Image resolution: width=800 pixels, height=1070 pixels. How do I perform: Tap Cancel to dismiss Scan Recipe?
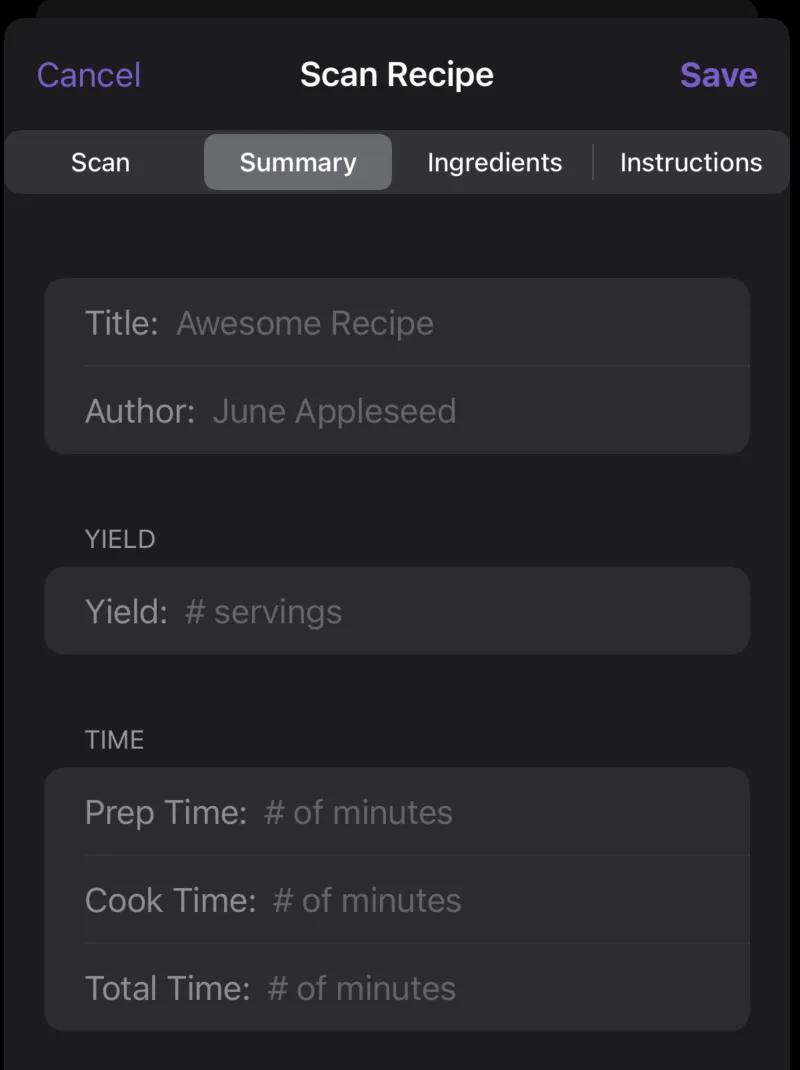89,75
